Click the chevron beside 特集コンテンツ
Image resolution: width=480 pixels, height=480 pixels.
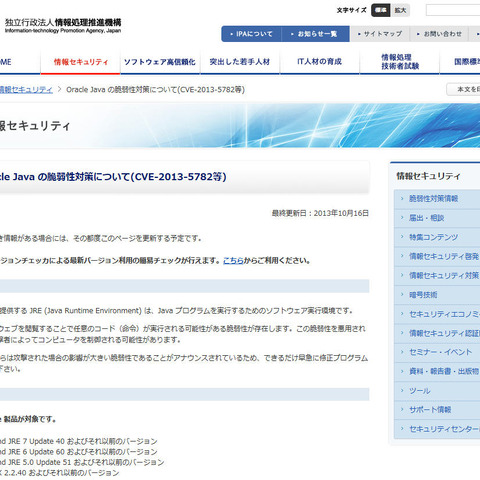402,237
